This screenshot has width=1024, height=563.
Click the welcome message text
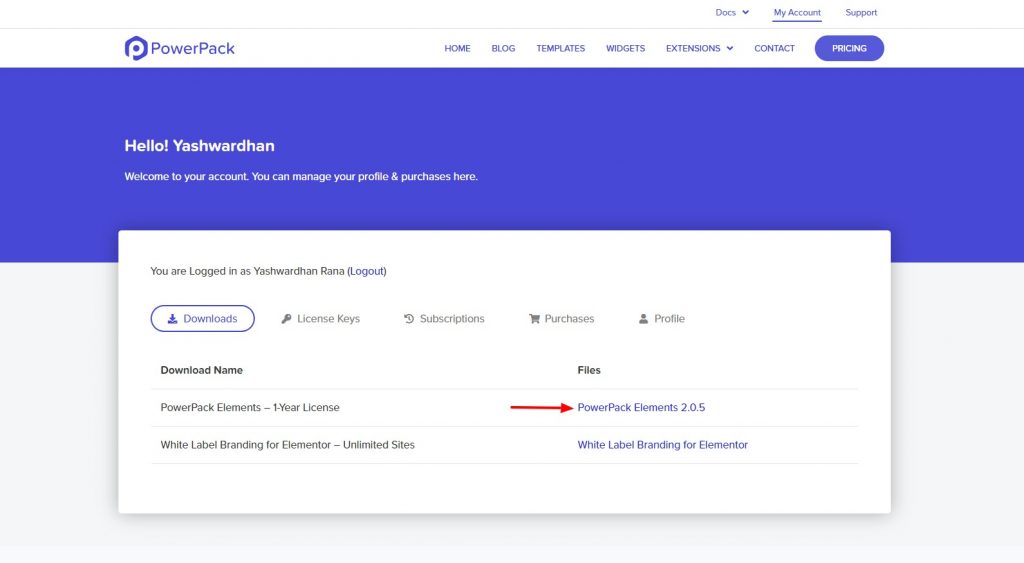pos(301,176)
